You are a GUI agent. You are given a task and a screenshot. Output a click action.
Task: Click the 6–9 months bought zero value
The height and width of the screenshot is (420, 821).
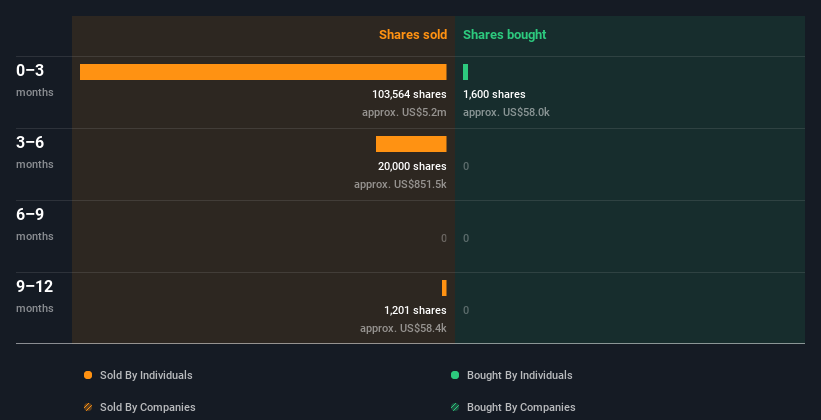pyautogui.click(x=466, y=238)
